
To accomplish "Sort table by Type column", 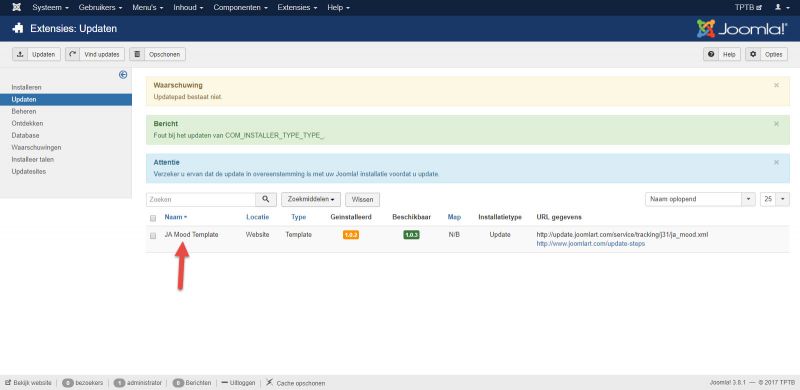I will (298, 217).
